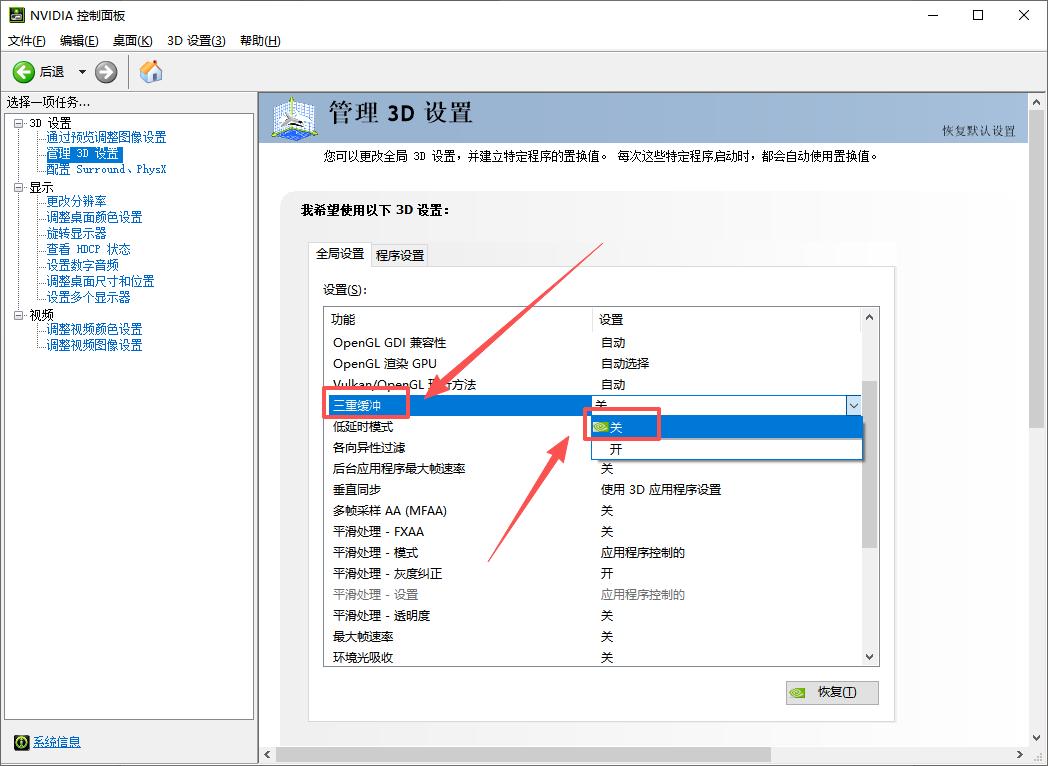Open 调整桌面尺寸和位置 in the tree

(x=100, y=281)
